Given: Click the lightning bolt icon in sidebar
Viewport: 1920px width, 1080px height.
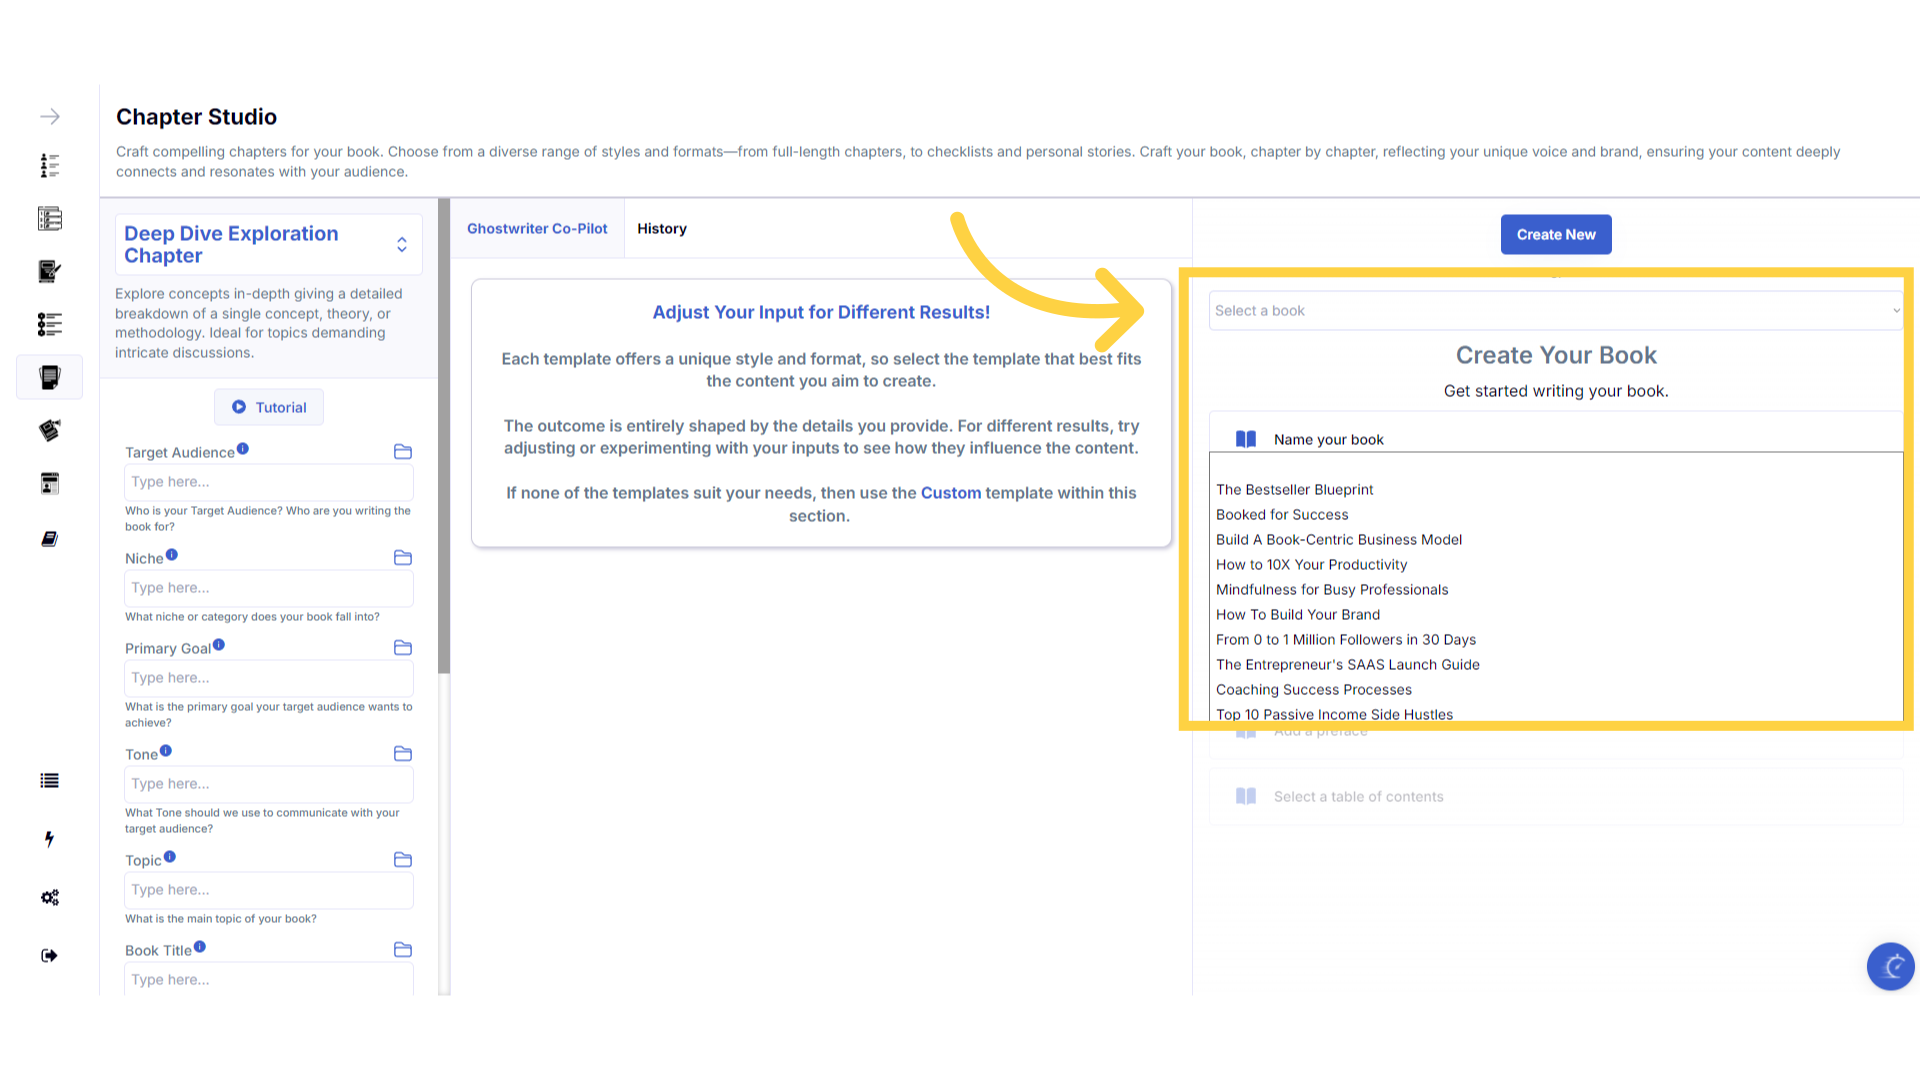Looking at the screenshot, I should point(50,839).
